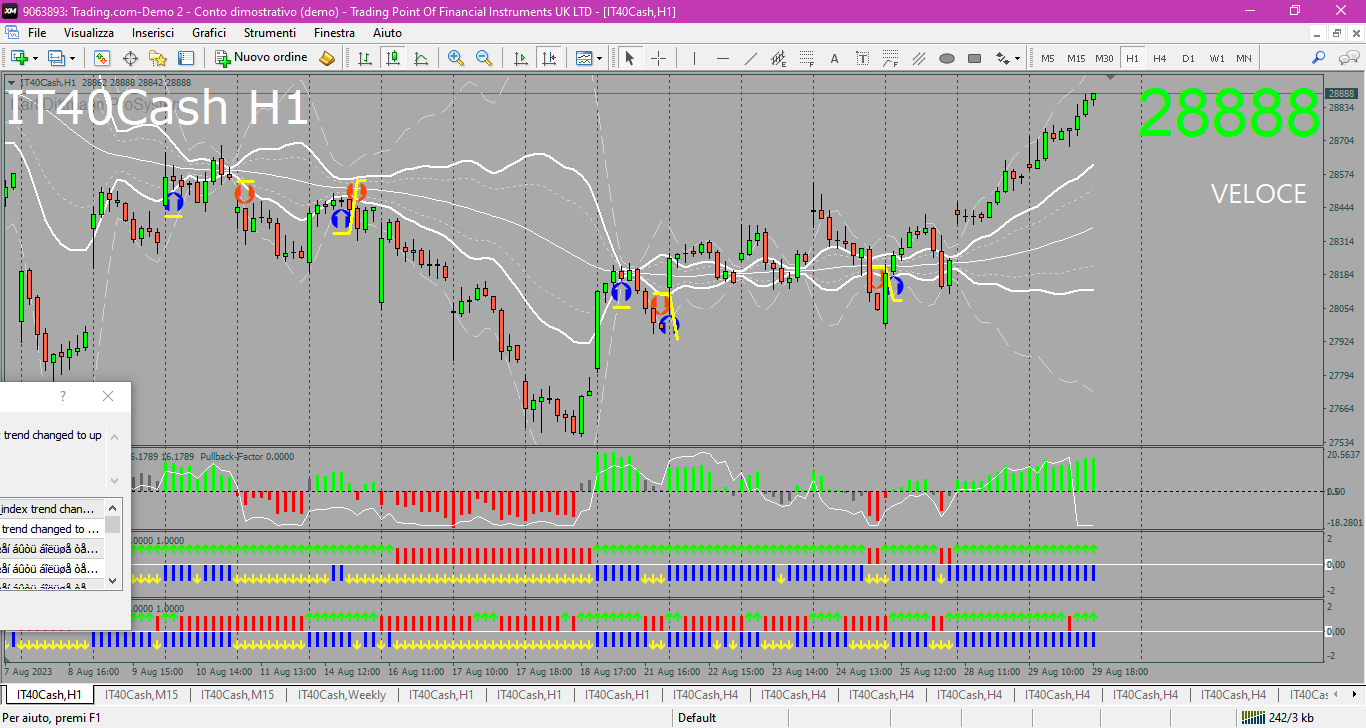The width and height of the screenshot is (1366, 728).
Task: Select the Equidistant Channel tool
Action: [779, 58]
